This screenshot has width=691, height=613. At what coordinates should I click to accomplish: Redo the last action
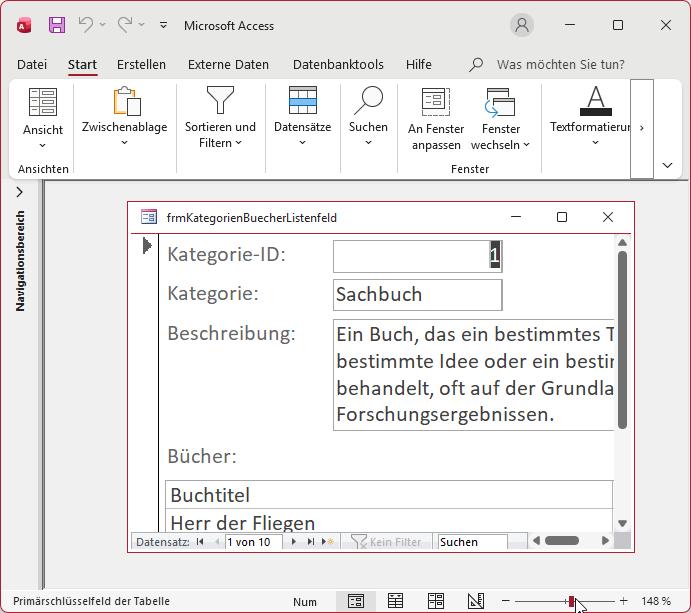pyautogui.click(x=125, y=25)
